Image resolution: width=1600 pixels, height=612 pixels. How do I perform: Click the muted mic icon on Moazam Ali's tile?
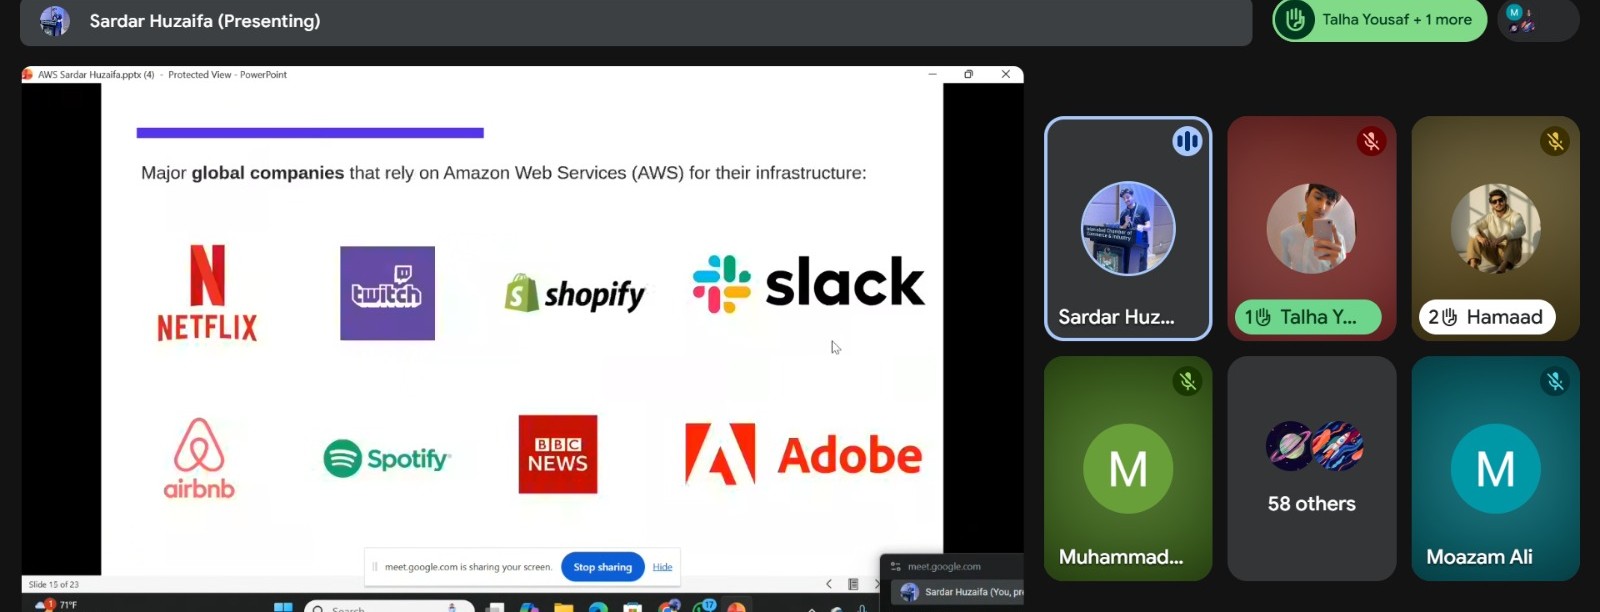[x=1555, y=382]
